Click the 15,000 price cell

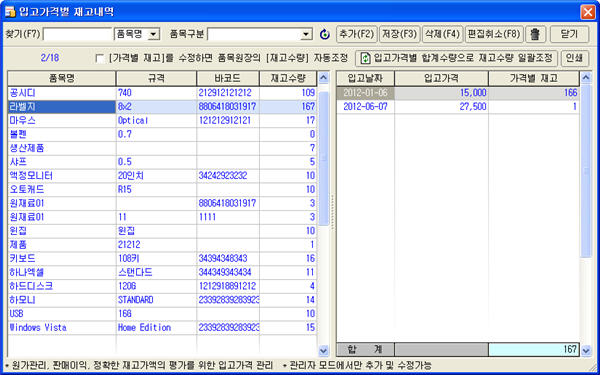point(441,93)
